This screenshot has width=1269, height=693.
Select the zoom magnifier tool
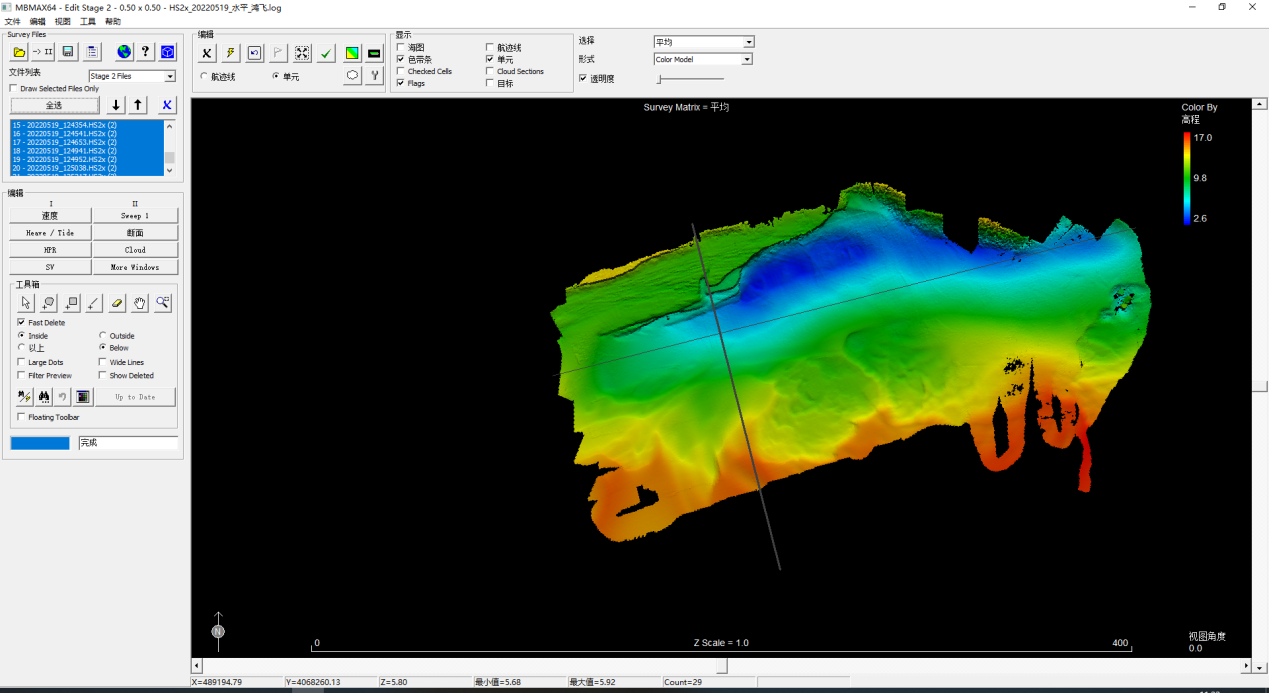click(163, 302)
